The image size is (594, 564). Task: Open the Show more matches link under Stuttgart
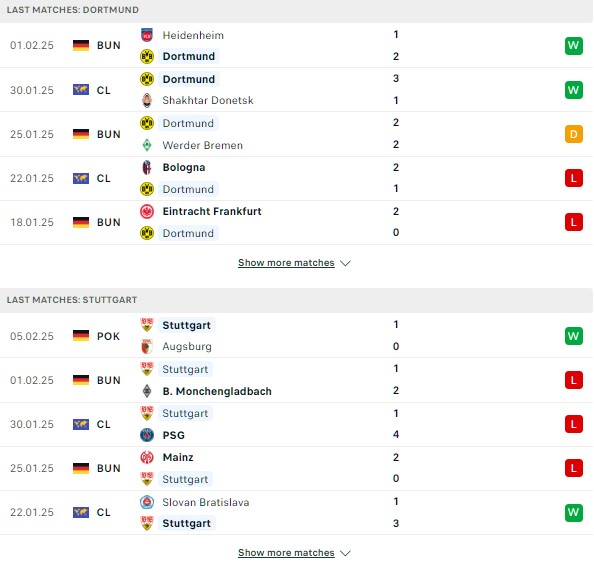click(286, 553)
